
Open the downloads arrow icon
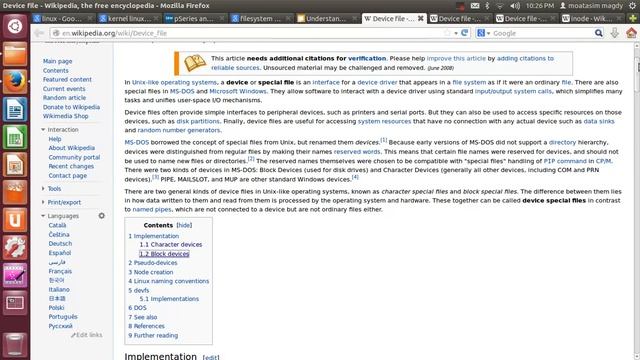[615, 33]
